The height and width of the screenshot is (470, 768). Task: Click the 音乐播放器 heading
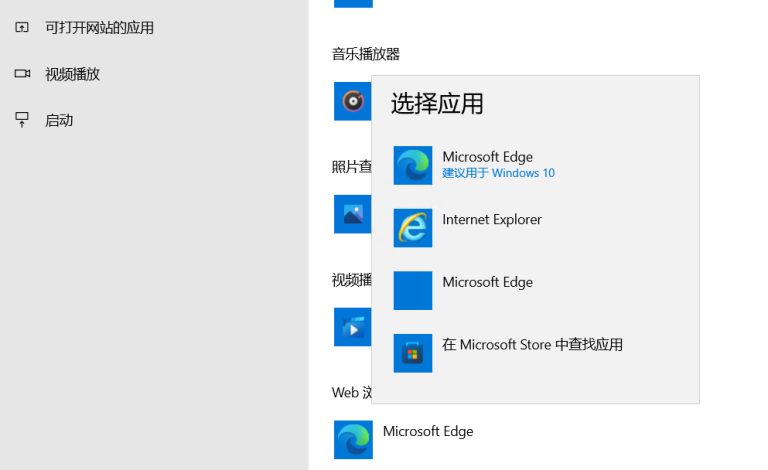pyautogui.click(x=366, y=54)
